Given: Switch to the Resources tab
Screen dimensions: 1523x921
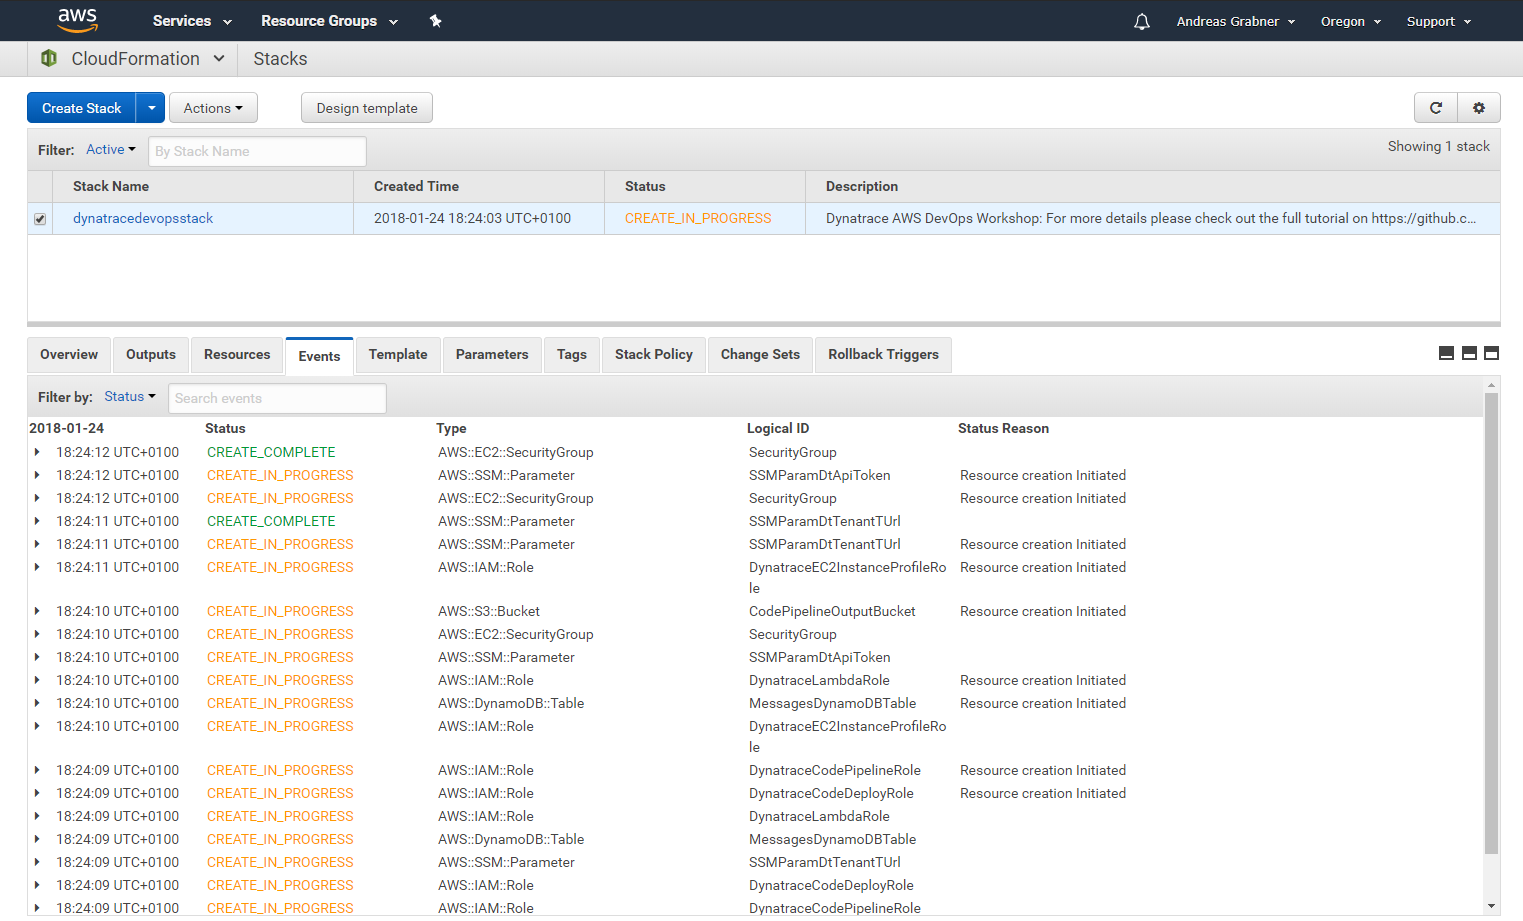Looking at the screenshot, I should 237,355.
